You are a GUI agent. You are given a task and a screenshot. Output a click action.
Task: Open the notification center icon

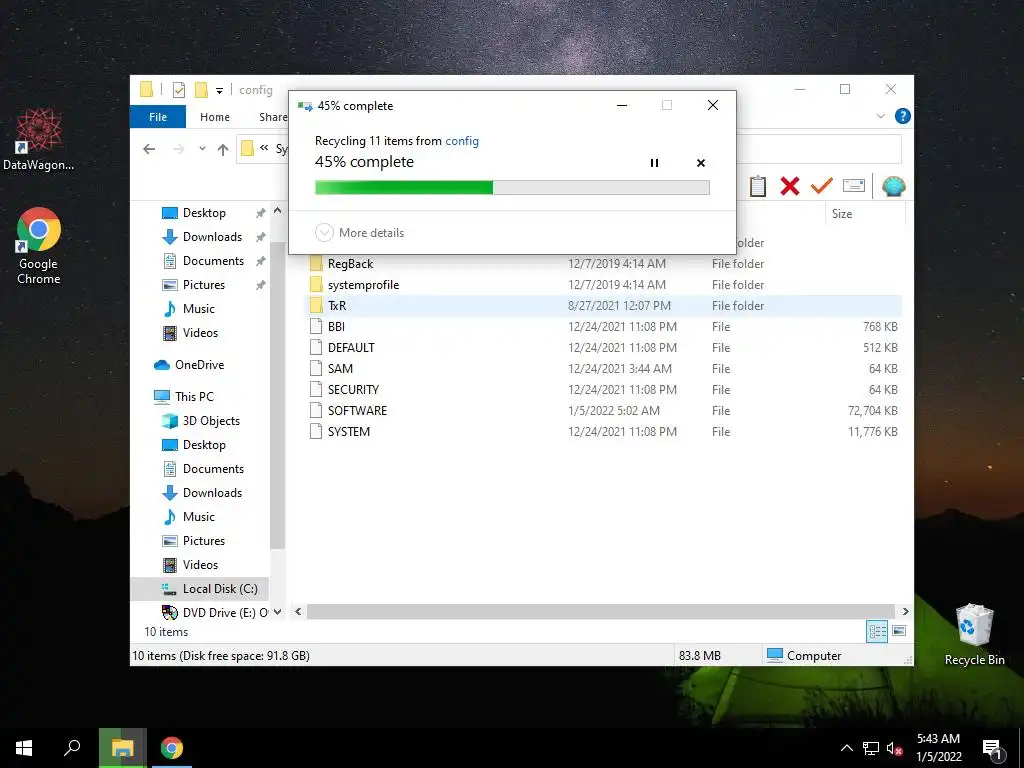point(992,748)
